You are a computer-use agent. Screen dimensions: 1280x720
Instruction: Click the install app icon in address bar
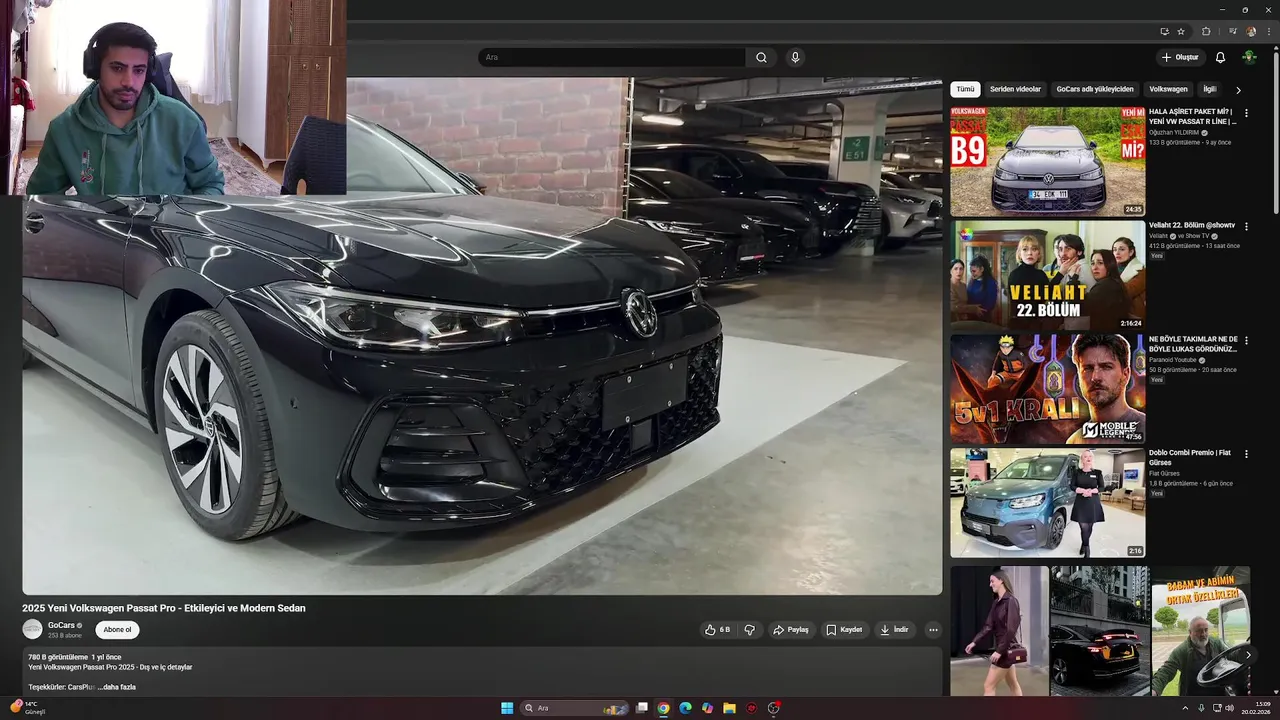coord(1164,31)
